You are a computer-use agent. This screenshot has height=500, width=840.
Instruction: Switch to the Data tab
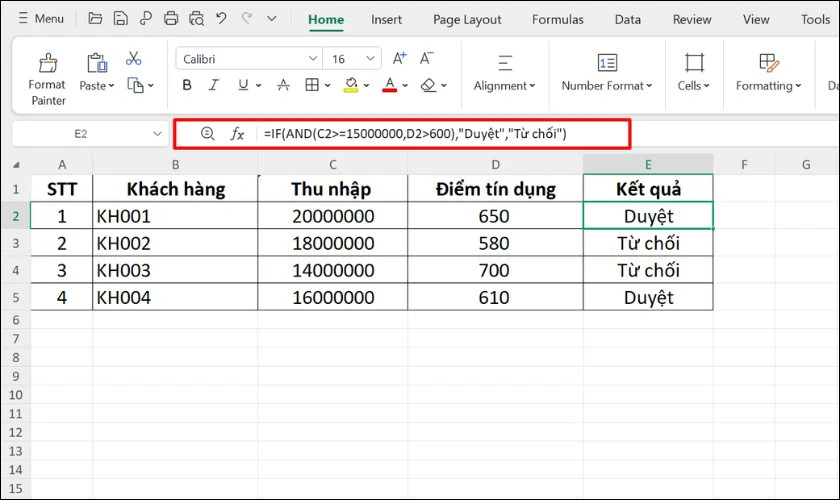[x=627, y=20]
